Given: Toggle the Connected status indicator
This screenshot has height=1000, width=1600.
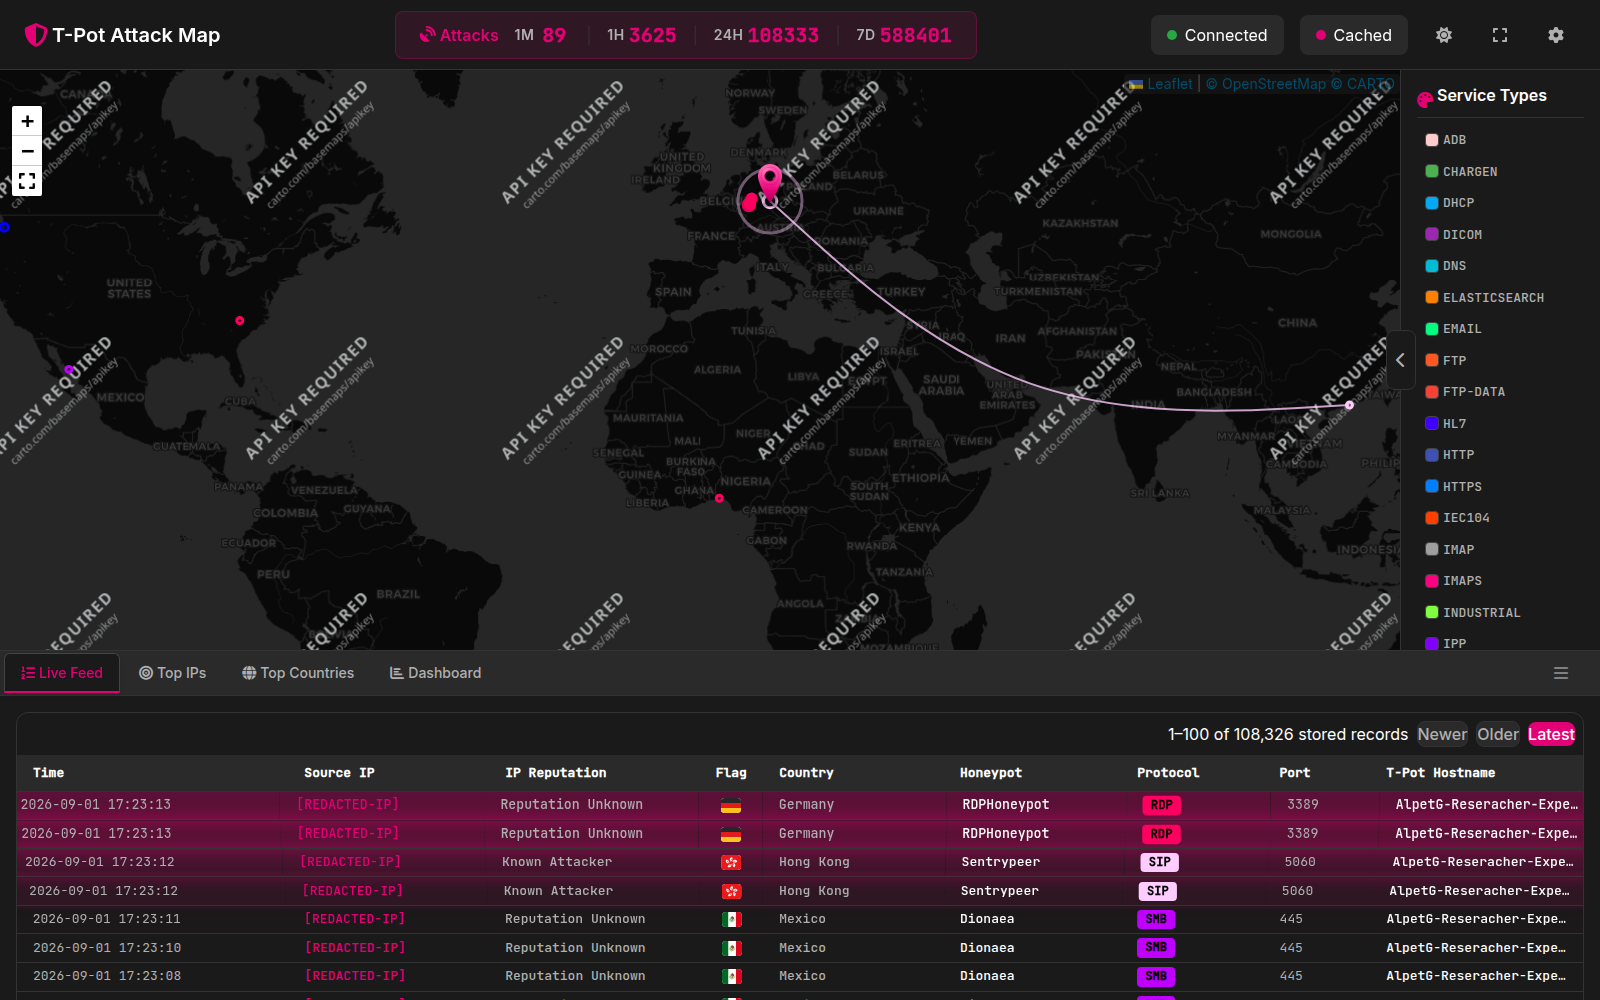Looking at the screenshot, I should click(x=1217, y=35).
